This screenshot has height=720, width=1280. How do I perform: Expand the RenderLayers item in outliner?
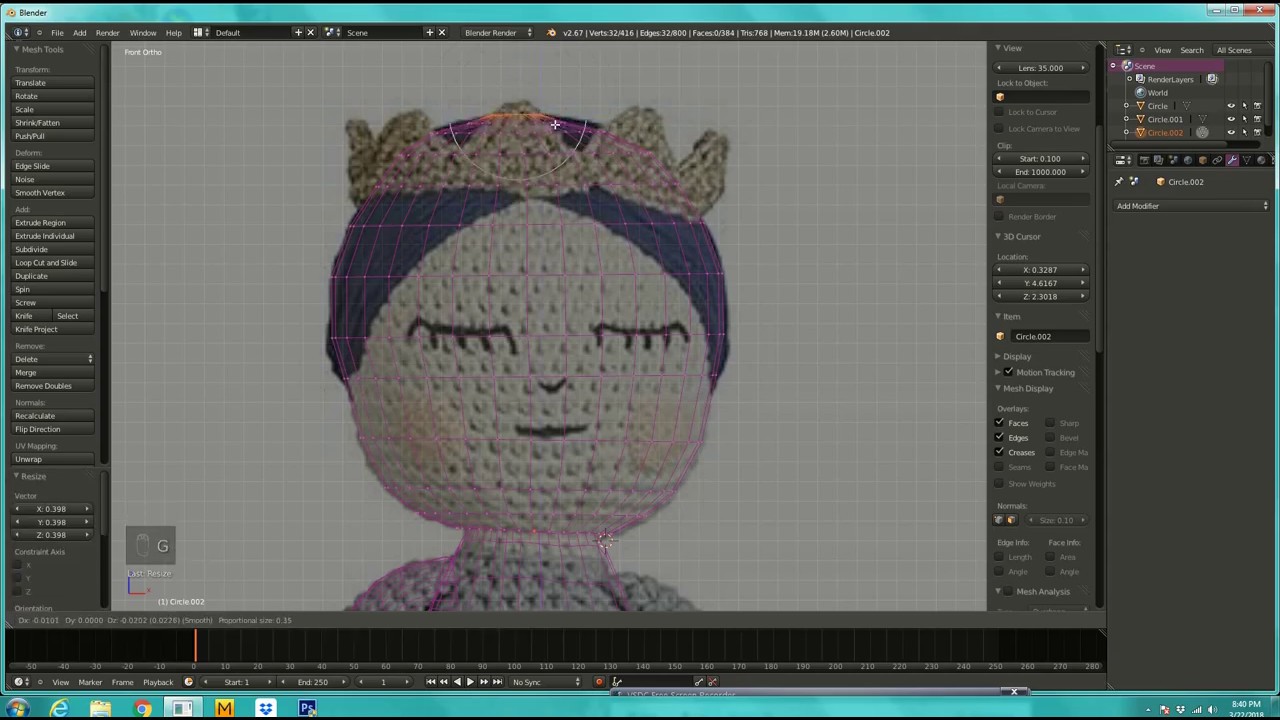(x=1129, y=79)
